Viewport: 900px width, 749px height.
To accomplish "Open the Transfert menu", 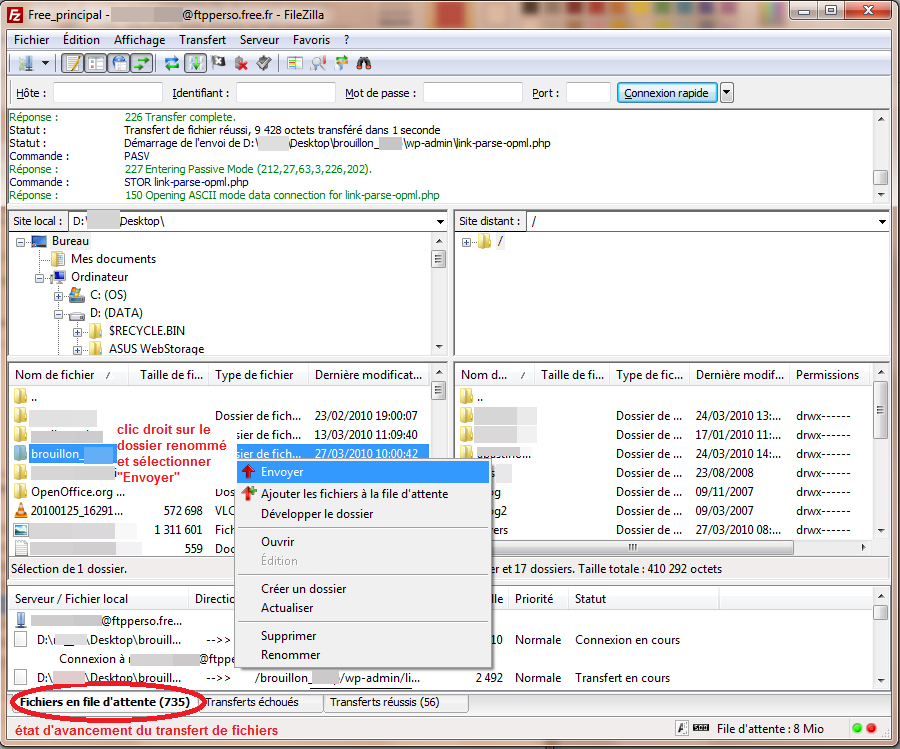I will [202, 40].
